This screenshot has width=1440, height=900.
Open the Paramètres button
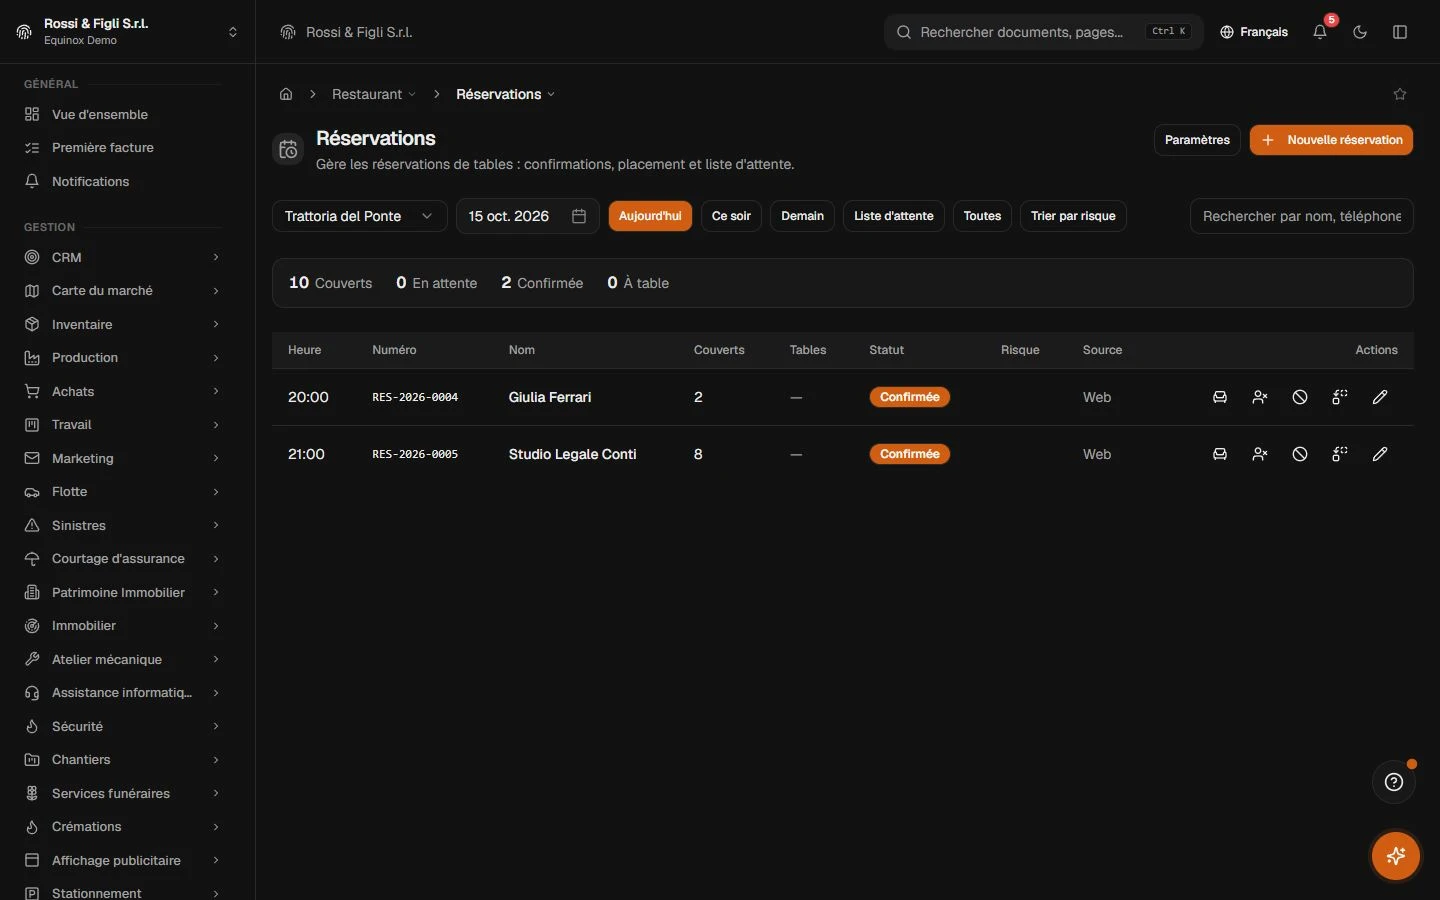1197,140
